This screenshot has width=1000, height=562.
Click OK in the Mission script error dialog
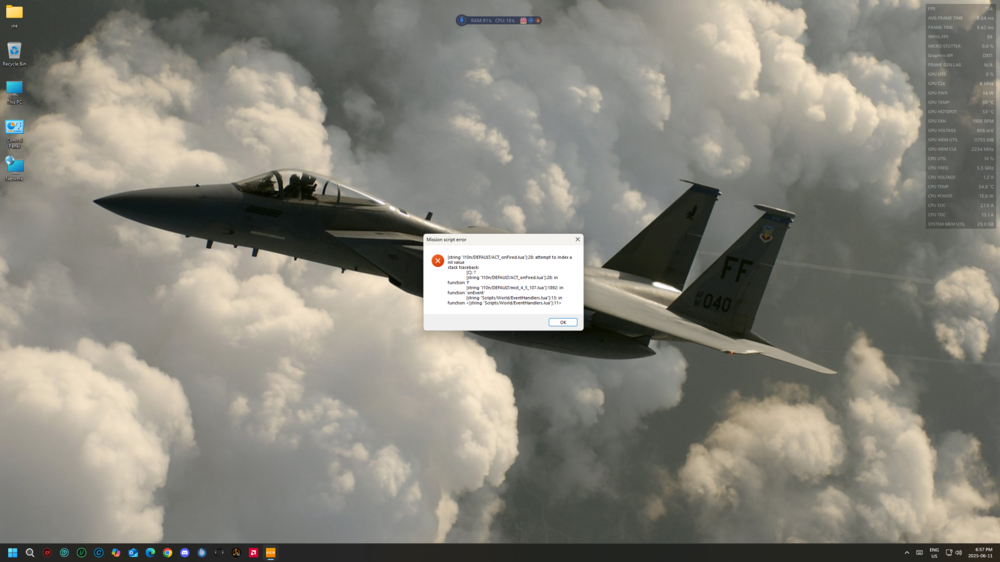tap(562, 322)
